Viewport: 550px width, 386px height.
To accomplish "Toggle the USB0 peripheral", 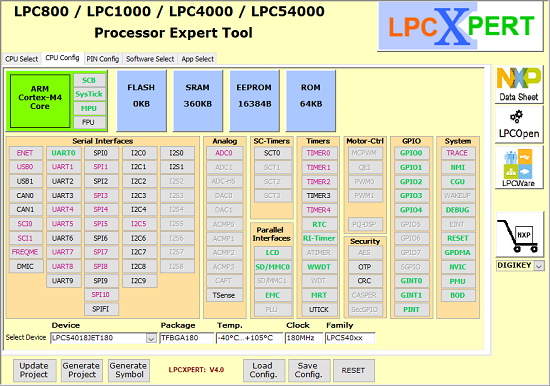I will pyautogui.click(x=25, y=167).
